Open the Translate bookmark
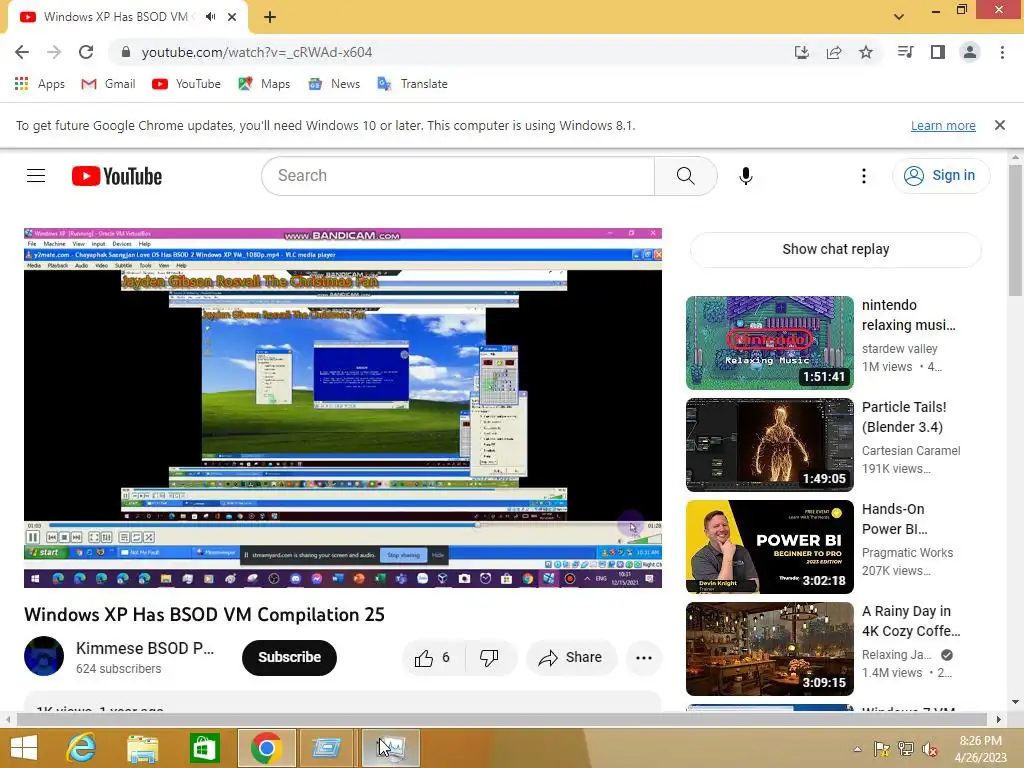The width and height of the screenshot is (1024, 768). pos(413,84)
